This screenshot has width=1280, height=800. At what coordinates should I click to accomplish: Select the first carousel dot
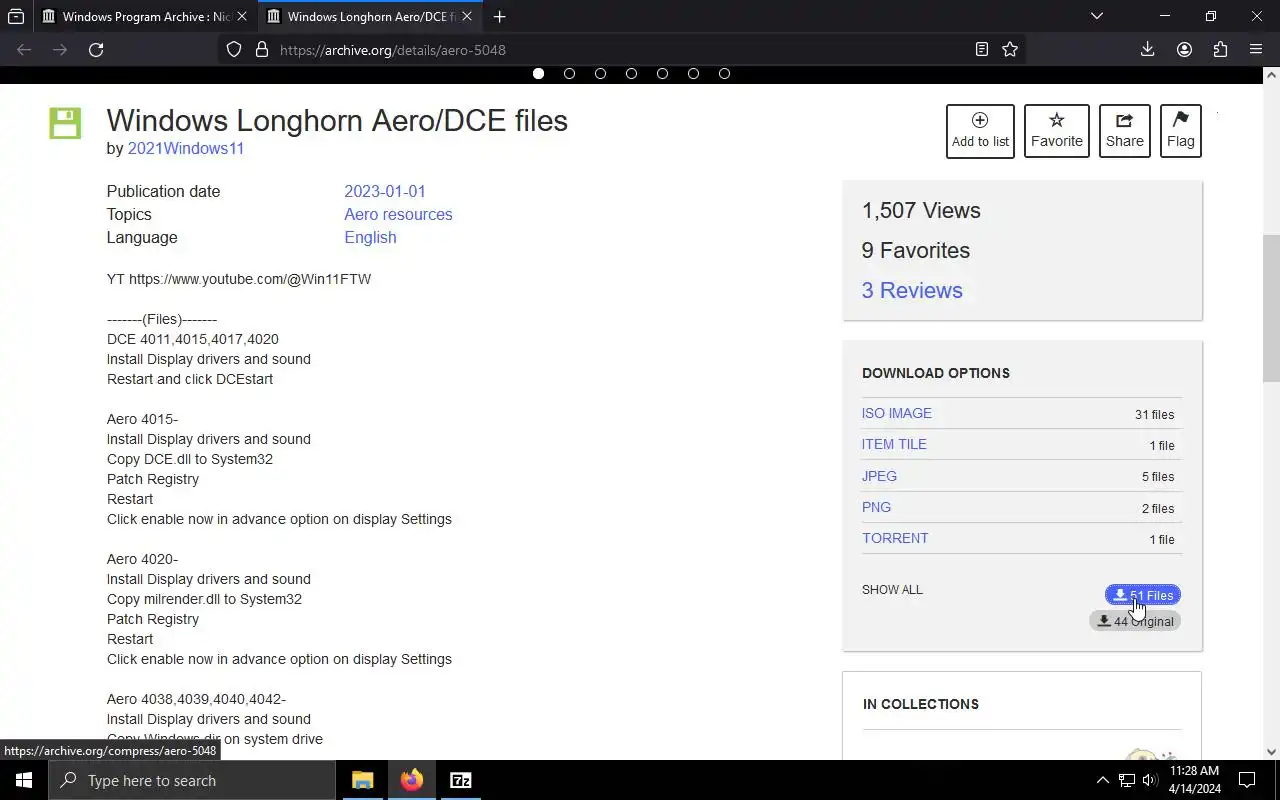(x=538, y=73)
